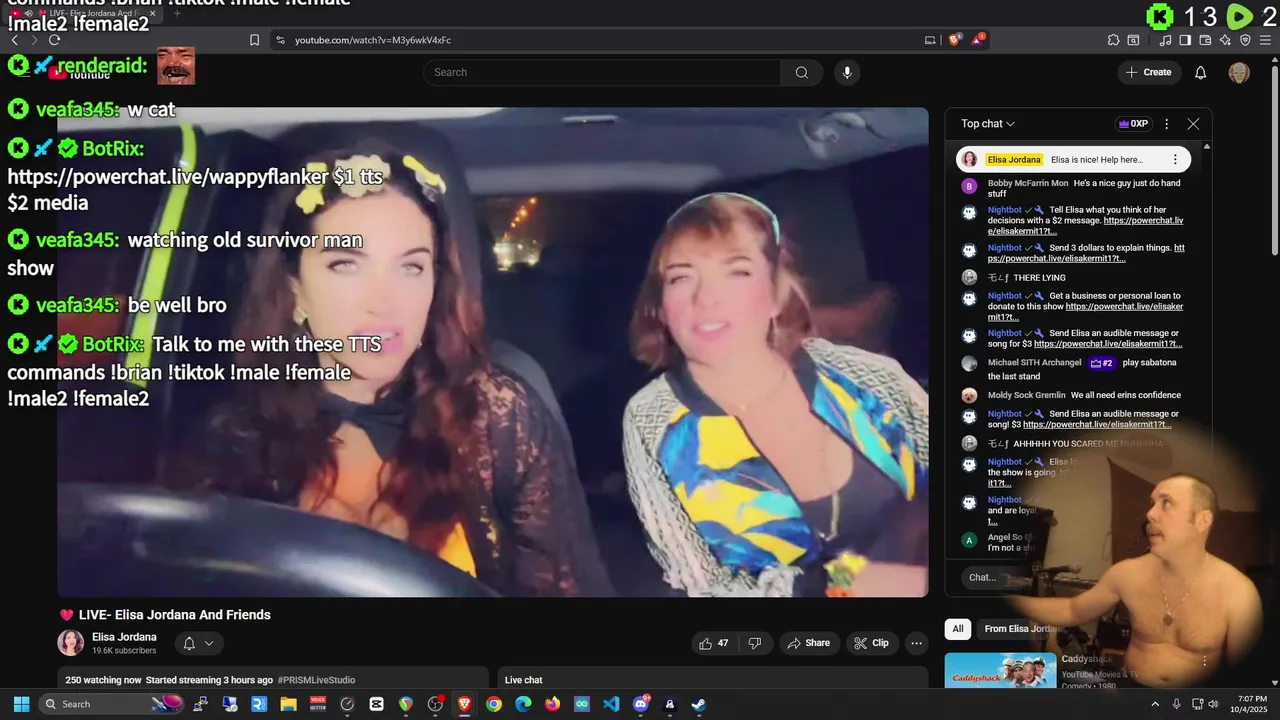
Task: Select From Elisa Jordana chip
Action: [1021, 629]
